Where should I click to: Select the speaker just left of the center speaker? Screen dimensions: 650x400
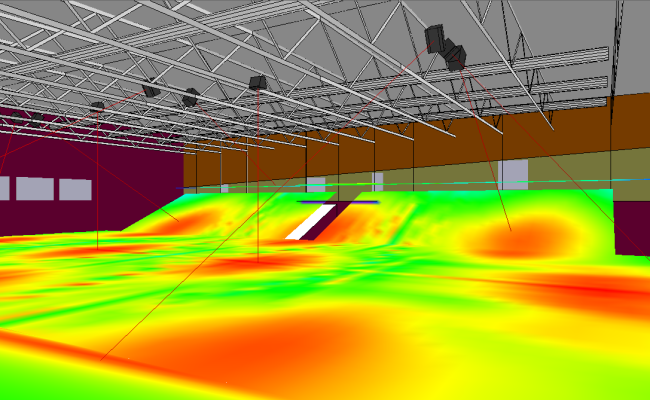coord(190,96)
